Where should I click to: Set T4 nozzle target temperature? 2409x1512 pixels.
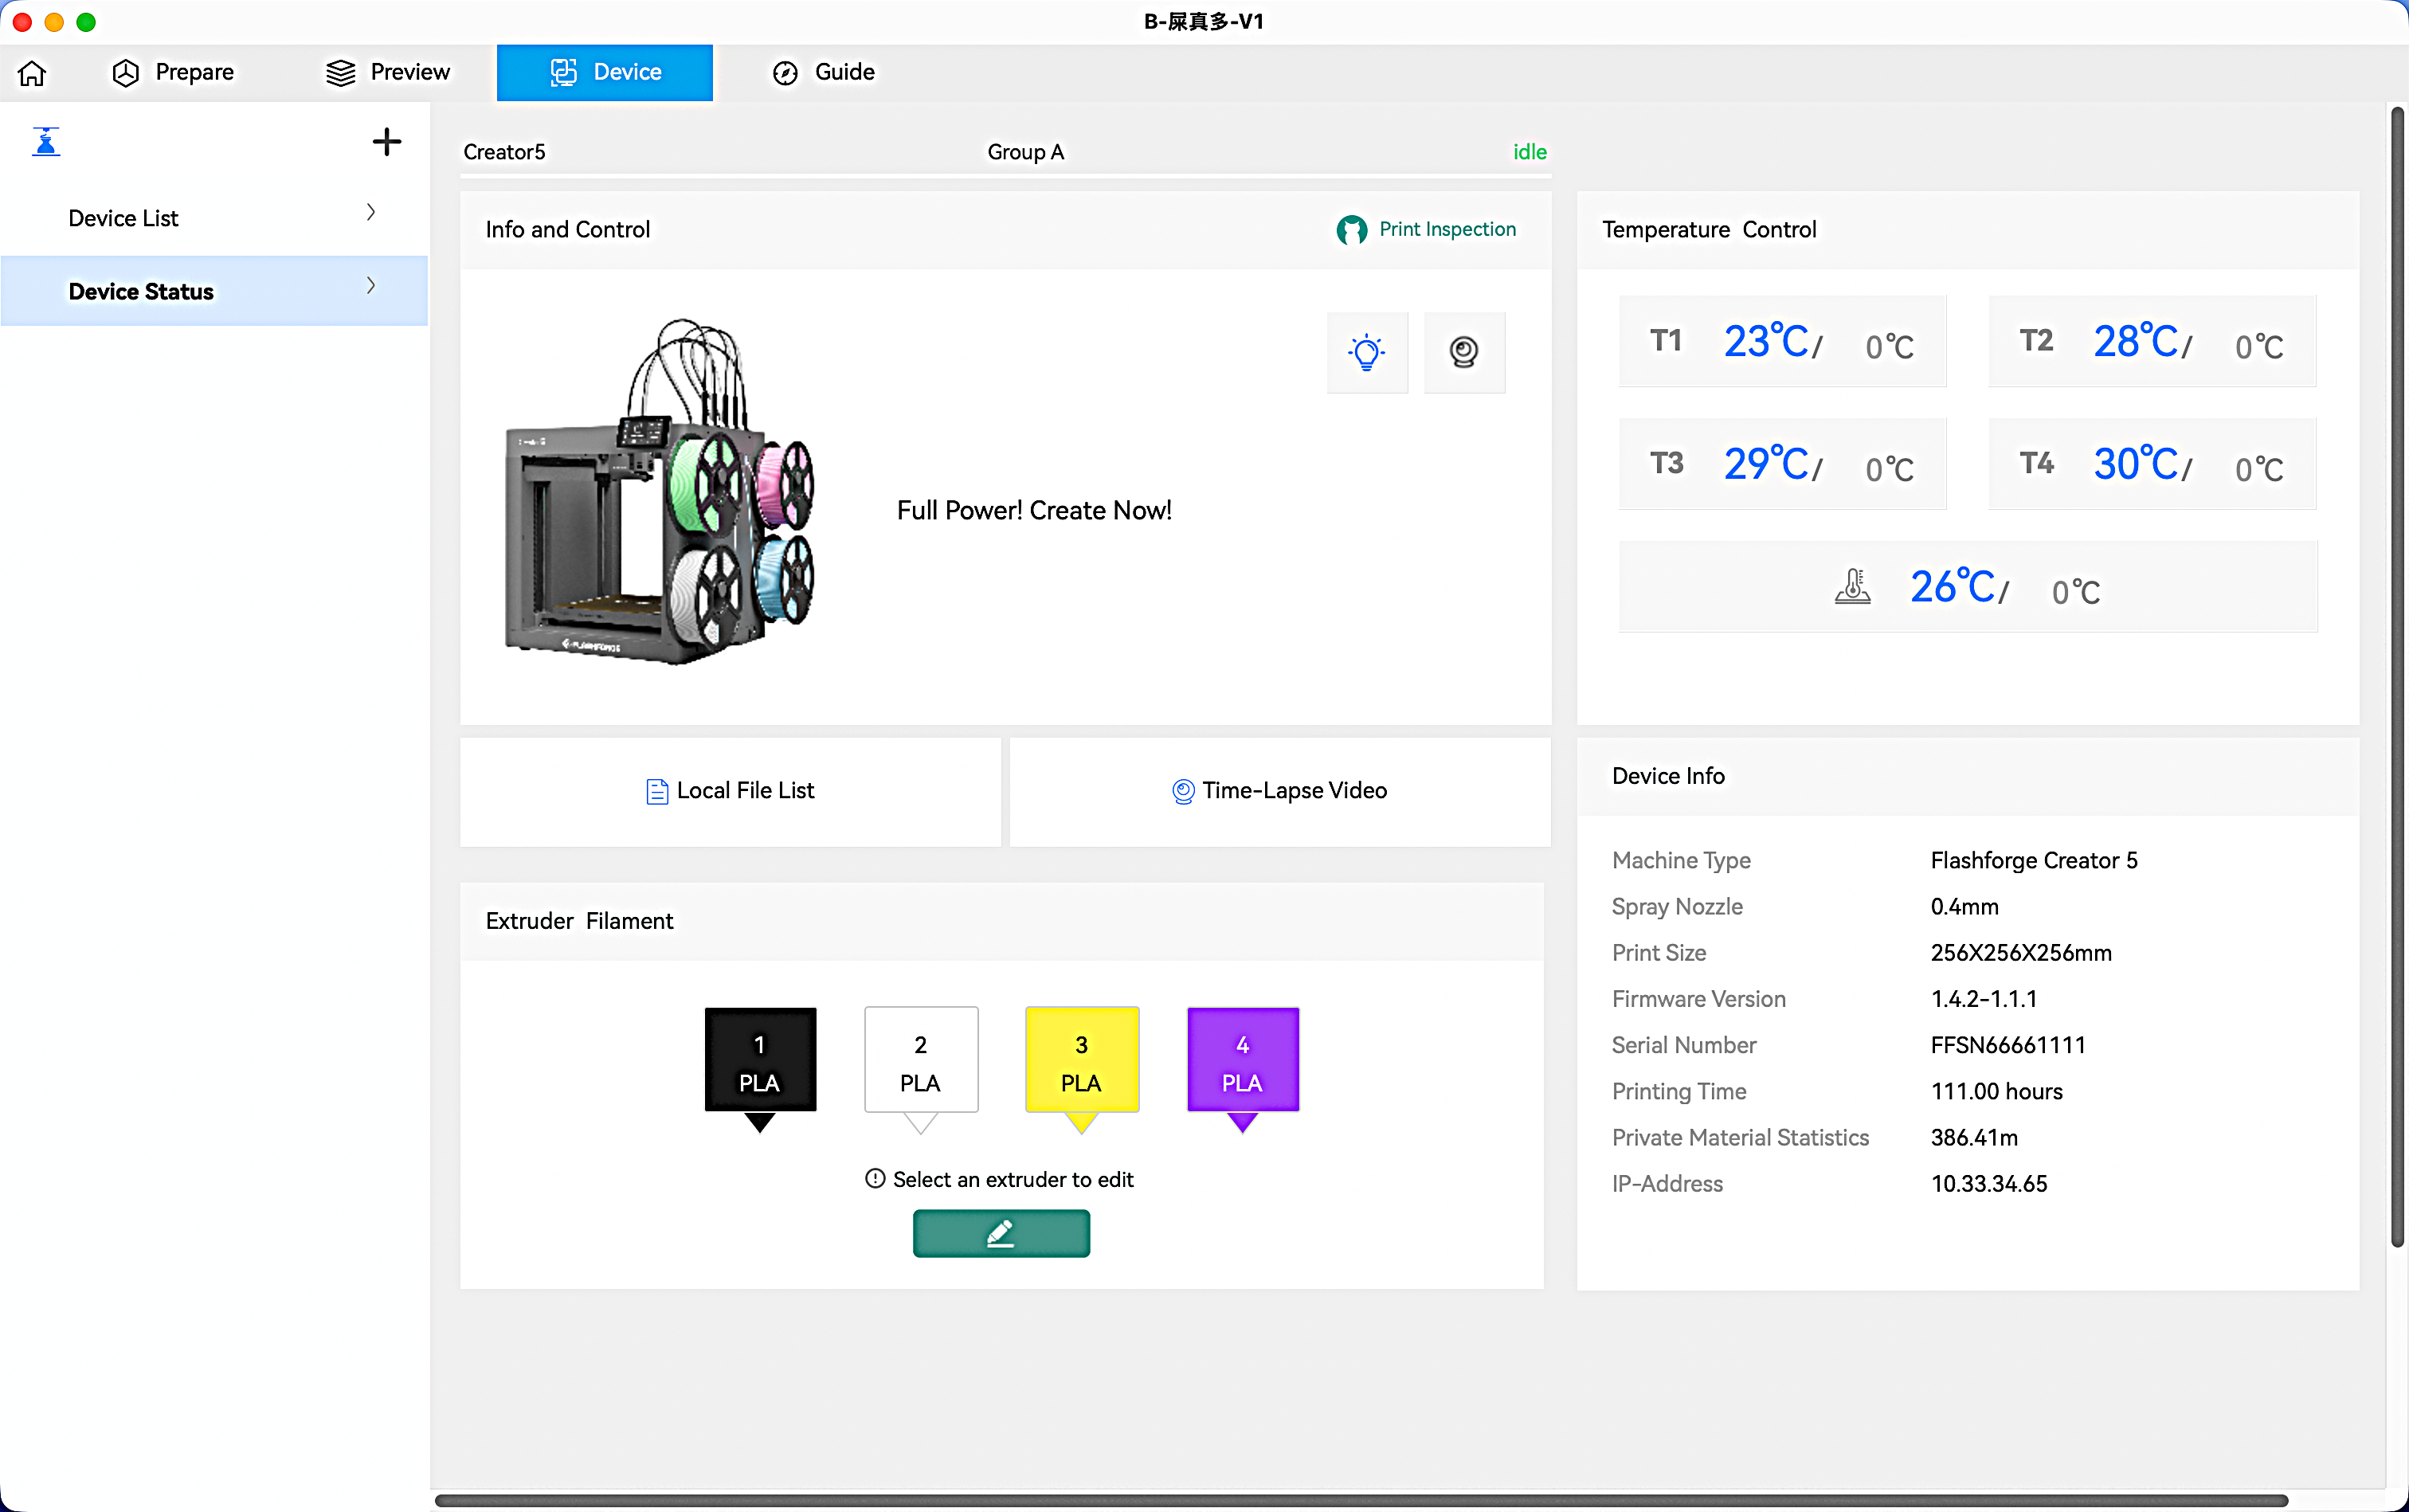click(x=2259, y=470)
